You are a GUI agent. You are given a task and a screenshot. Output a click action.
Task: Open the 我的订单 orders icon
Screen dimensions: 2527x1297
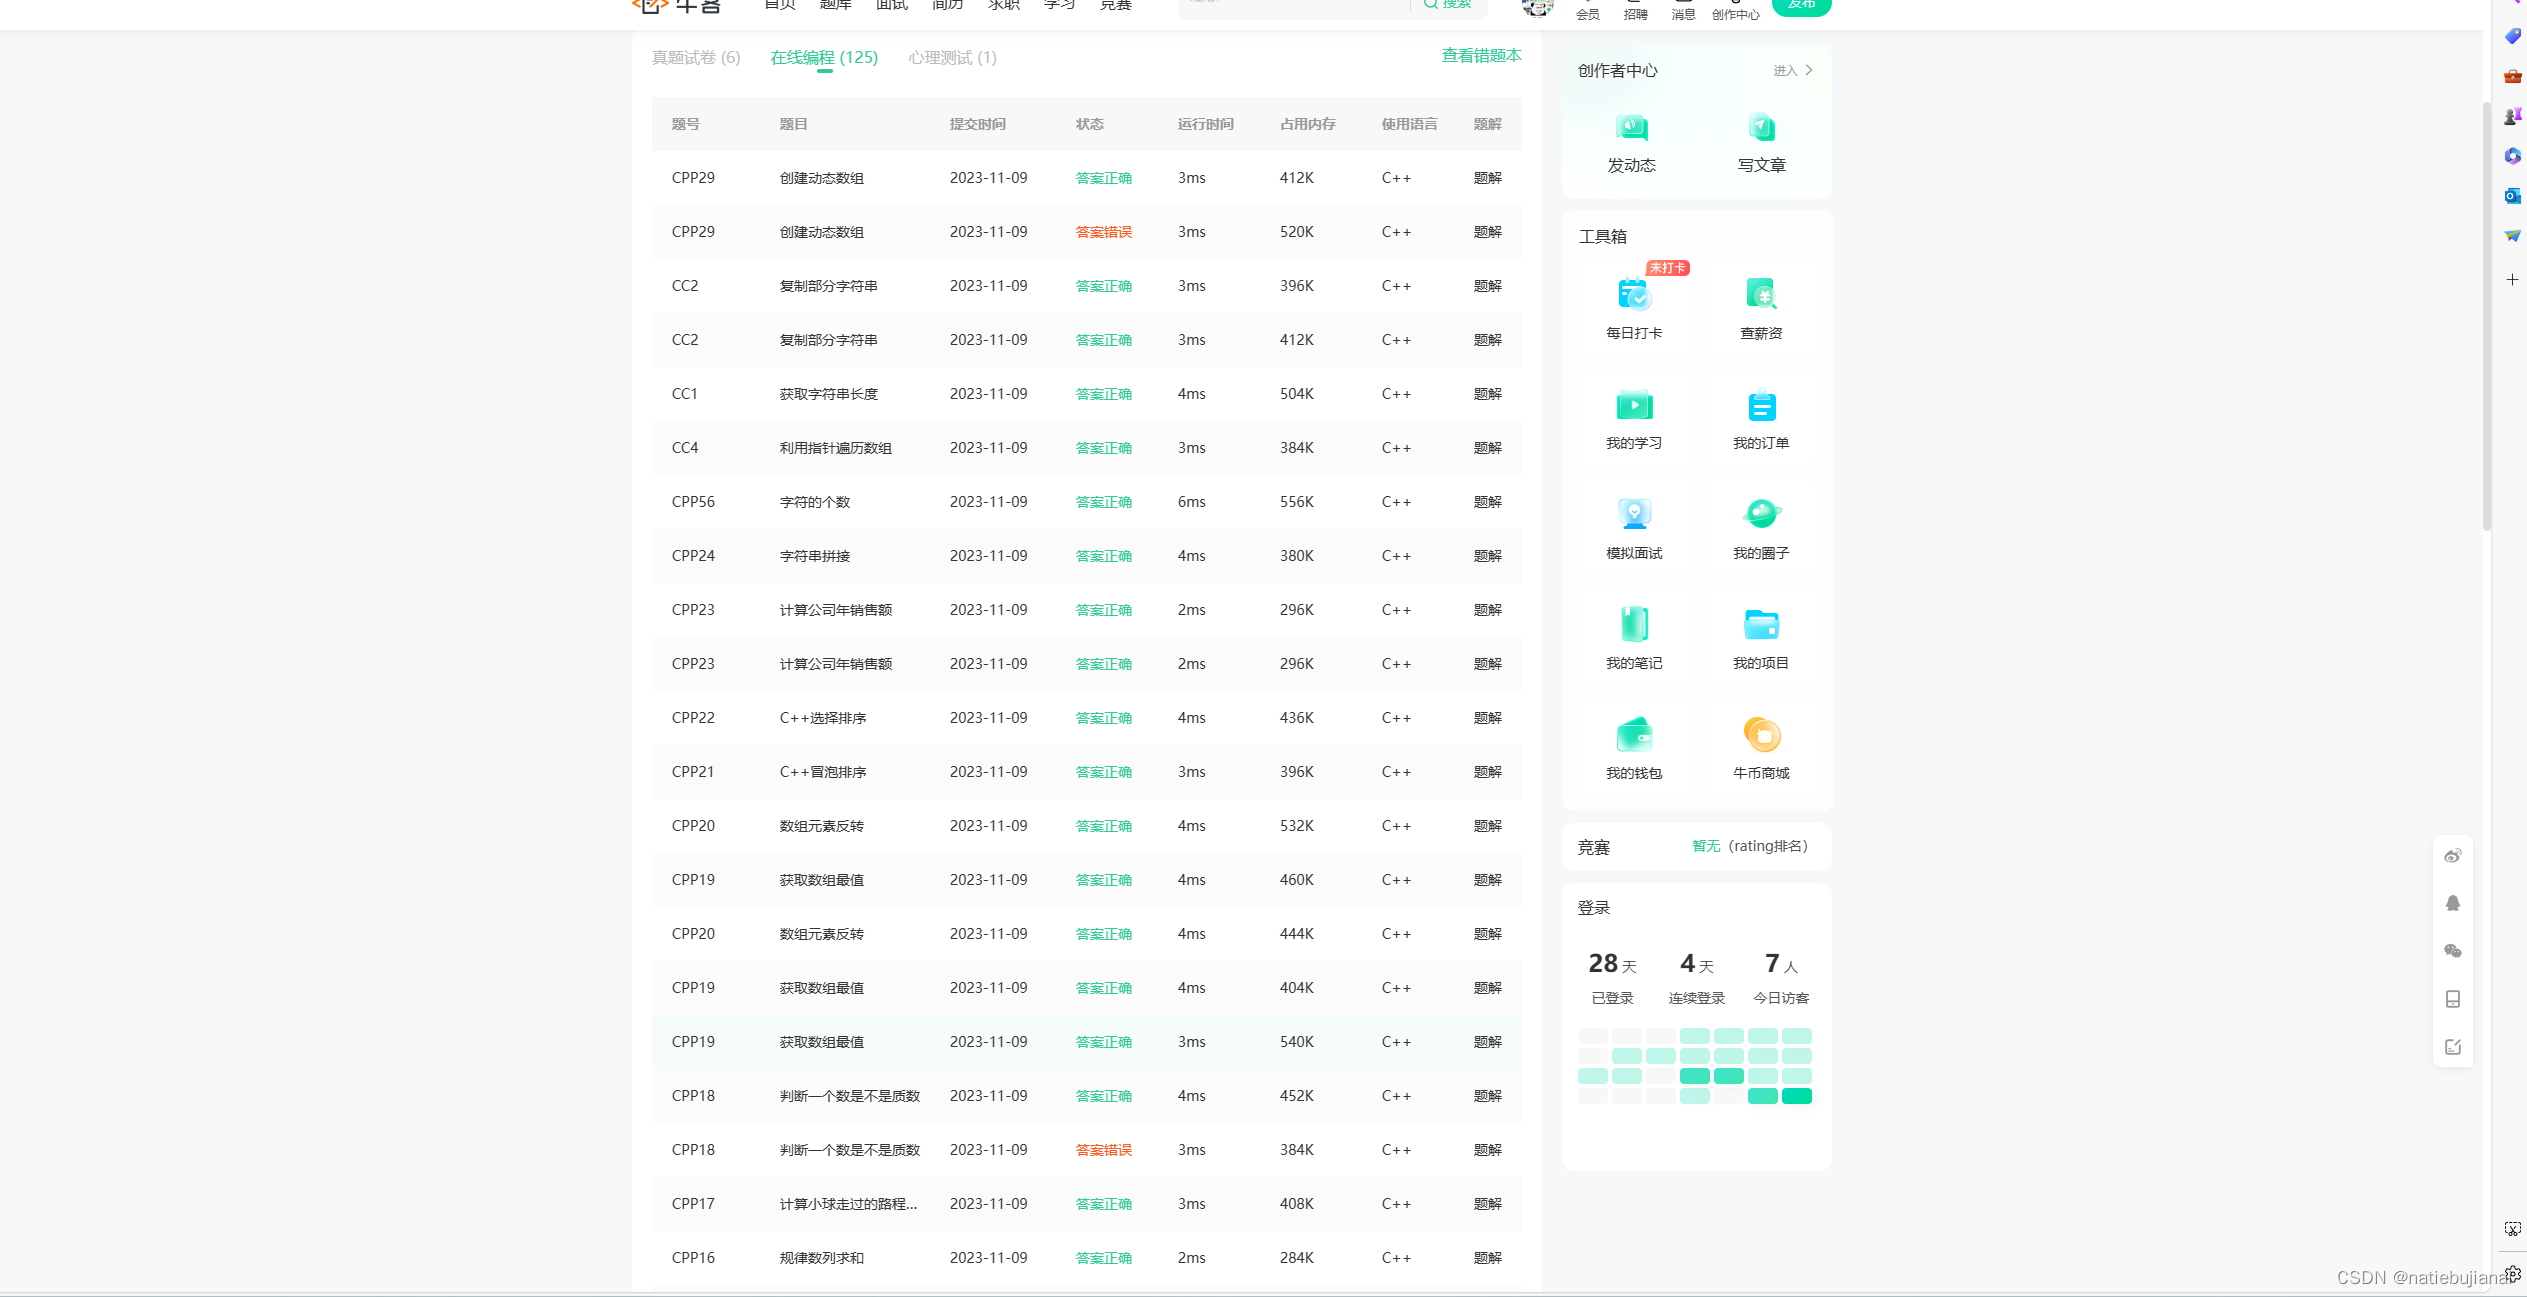(1760, 406)
